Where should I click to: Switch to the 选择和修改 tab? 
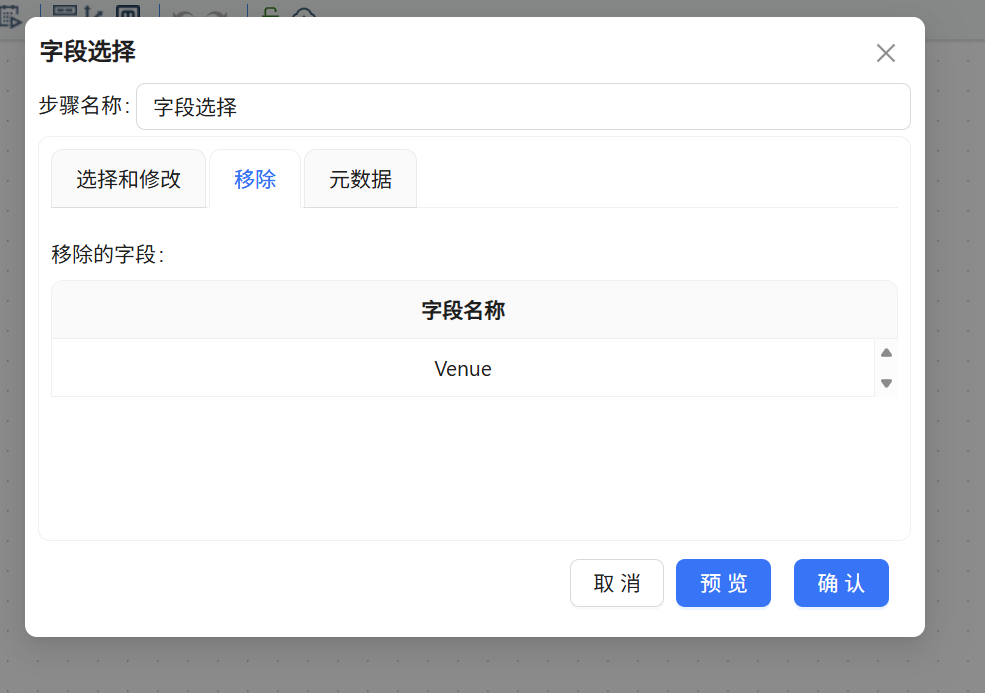129,179
